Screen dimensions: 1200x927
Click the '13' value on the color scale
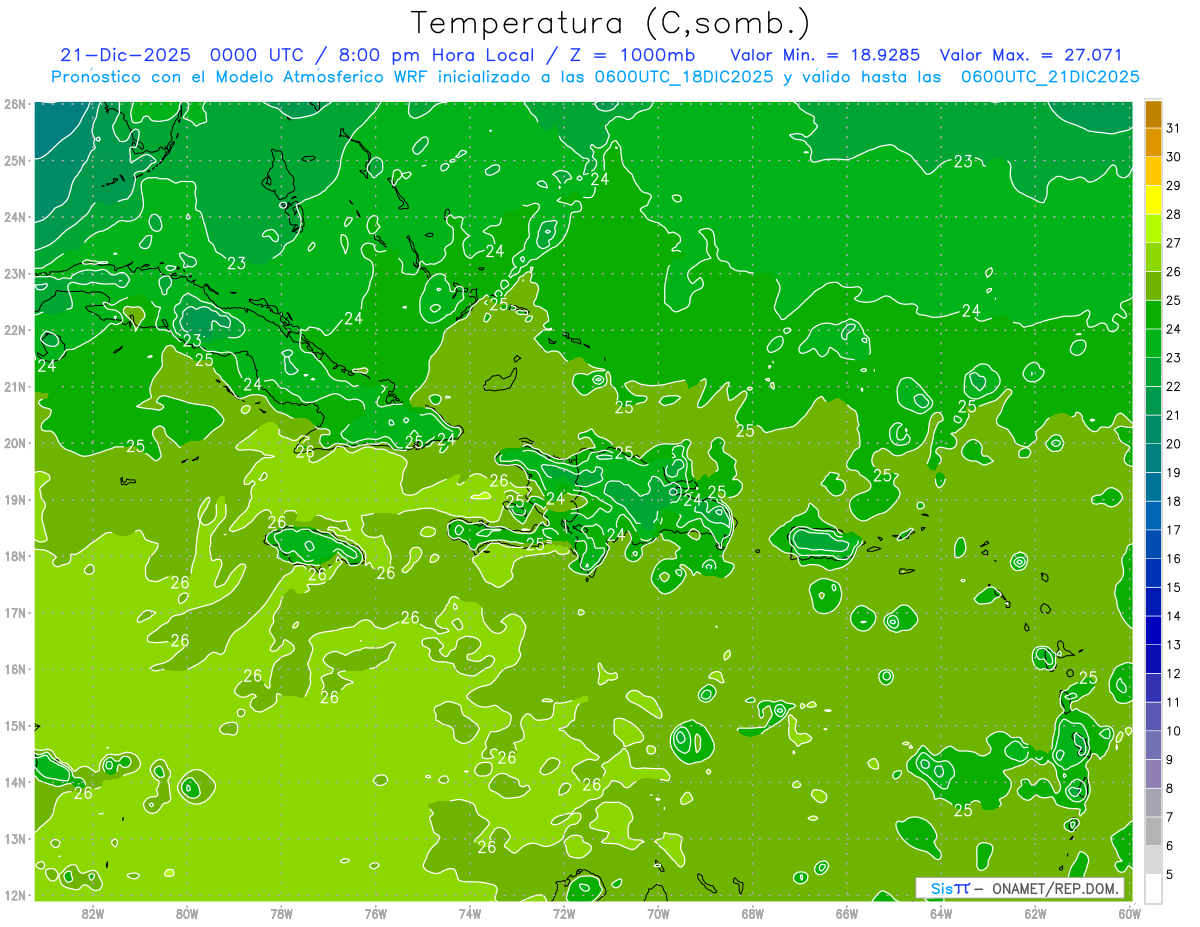(1174, 645)
